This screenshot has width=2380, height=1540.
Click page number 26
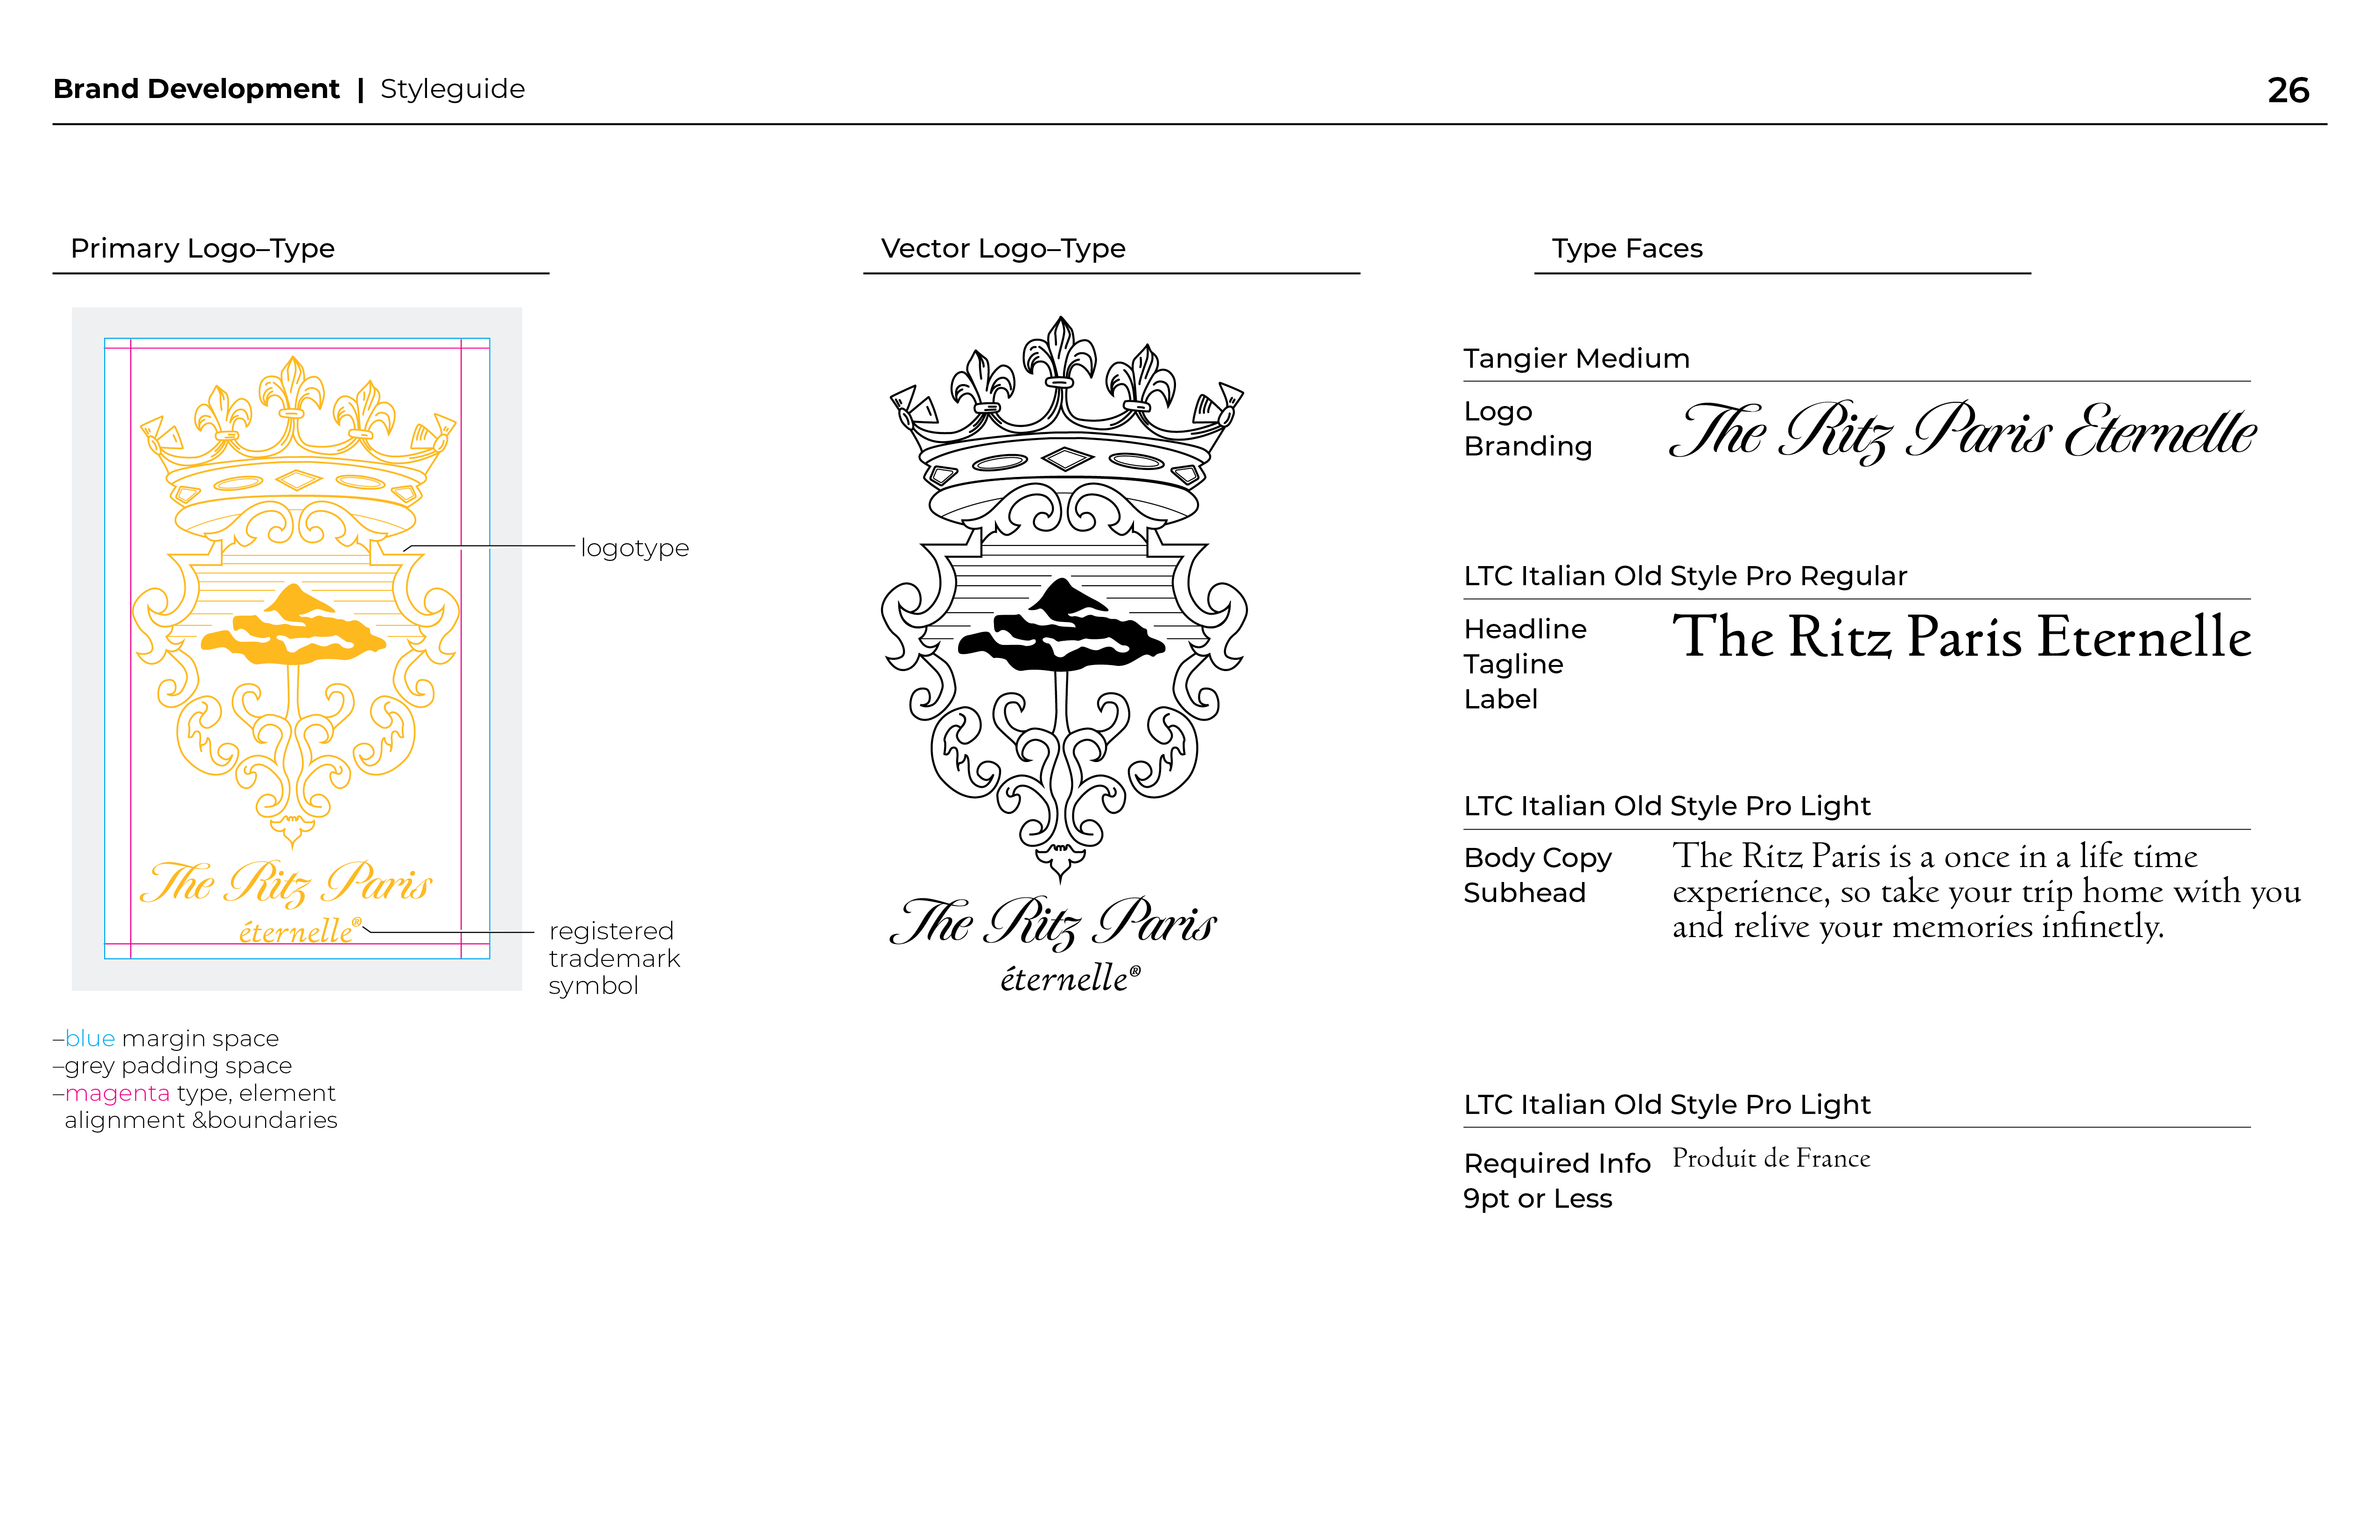(x=2288, y=90)
